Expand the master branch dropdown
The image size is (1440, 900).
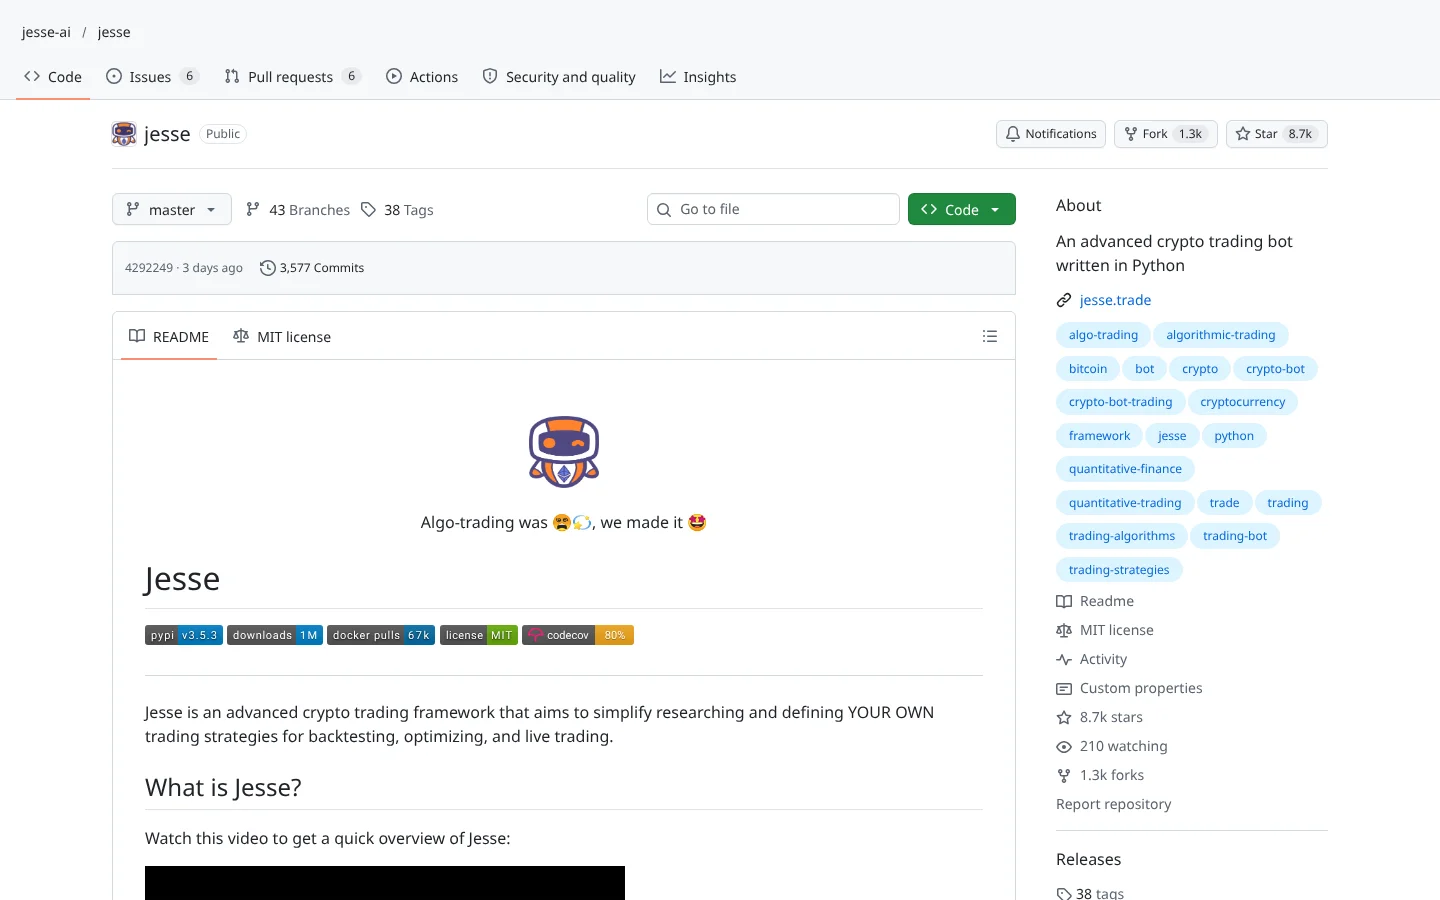point(172,209)
